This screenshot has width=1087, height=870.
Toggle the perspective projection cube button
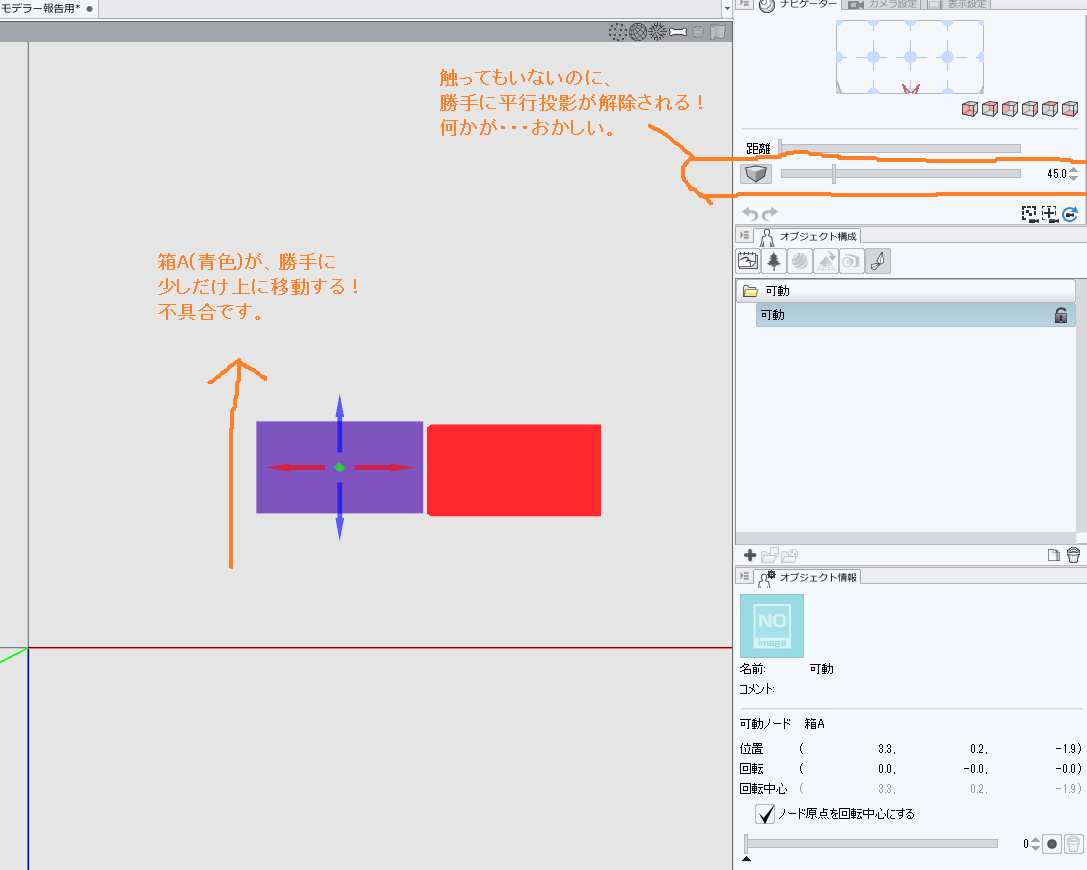(x=756, y=173)
